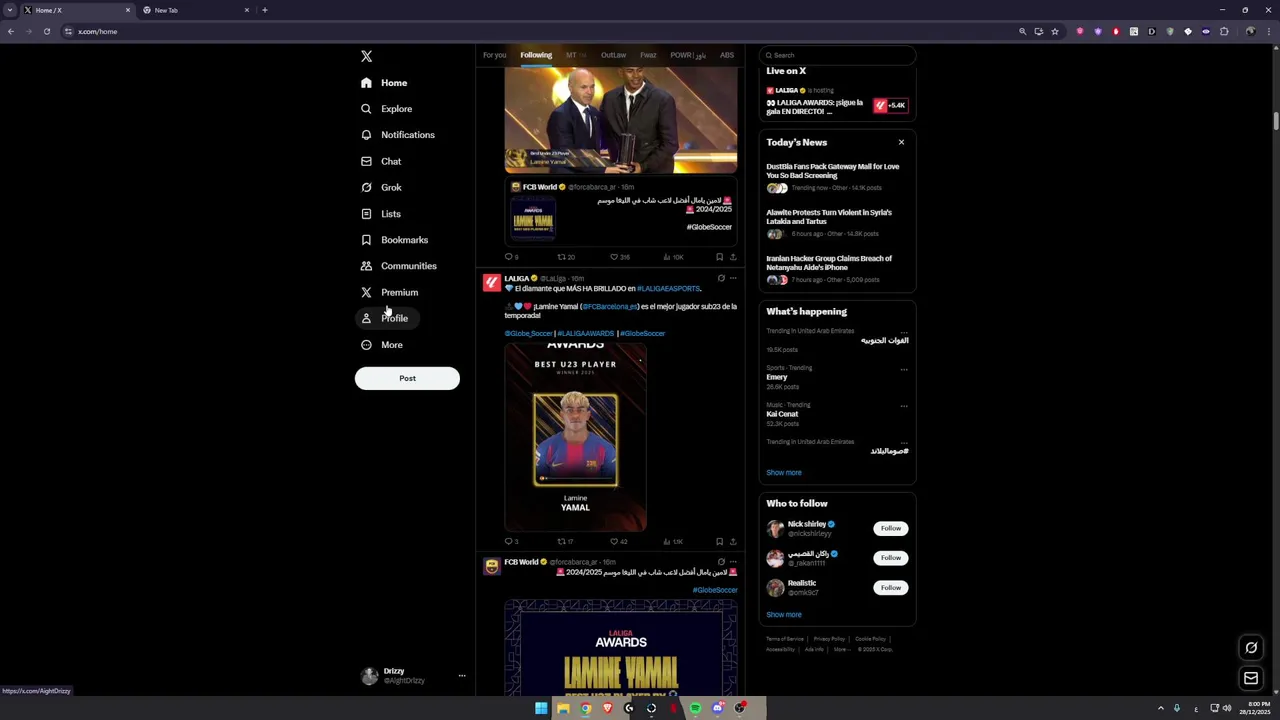Like the top post with 316 likes
Image resolution: width=1280 pixels, height=720 pixels.
[619, 257]
